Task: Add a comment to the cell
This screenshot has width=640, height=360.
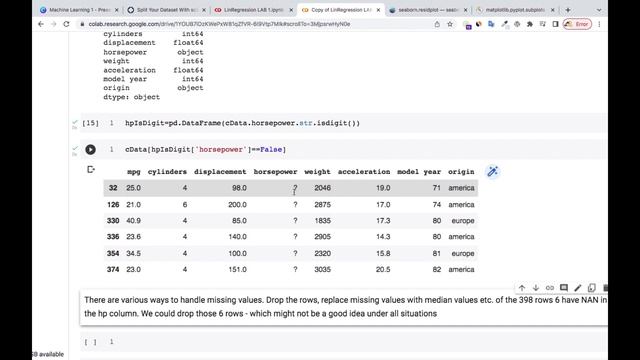Action: point(564,288)
